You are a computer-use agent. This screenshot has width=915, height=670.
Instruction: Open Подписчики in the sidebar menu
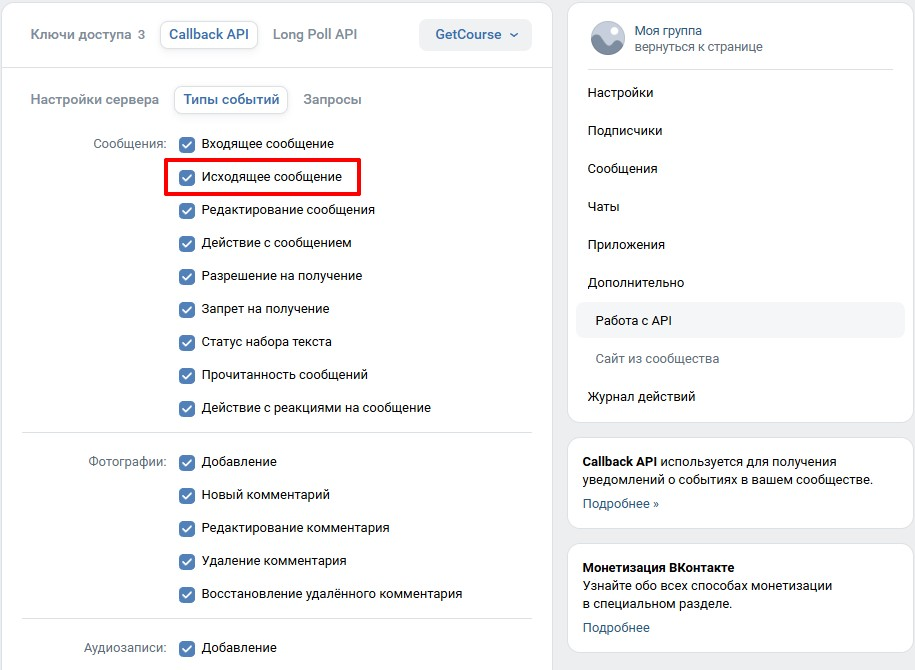click(625, 131)
